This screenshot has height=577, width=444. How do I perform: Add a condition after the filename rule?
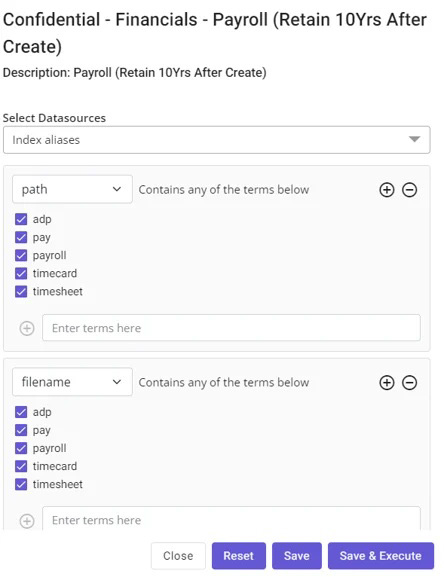click(387, 383)
